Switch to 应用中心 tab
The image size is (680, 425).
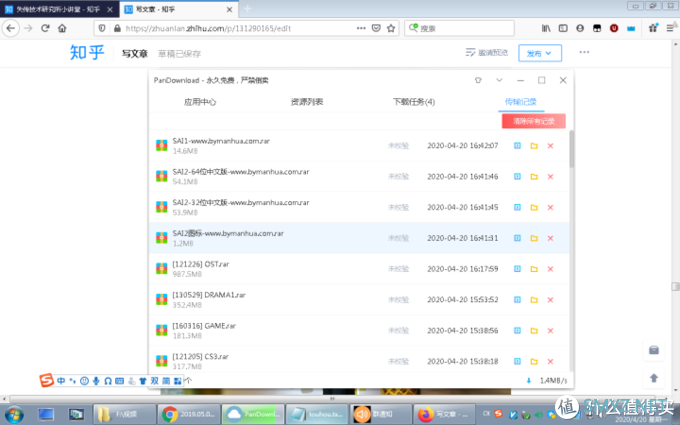[200, 102]
